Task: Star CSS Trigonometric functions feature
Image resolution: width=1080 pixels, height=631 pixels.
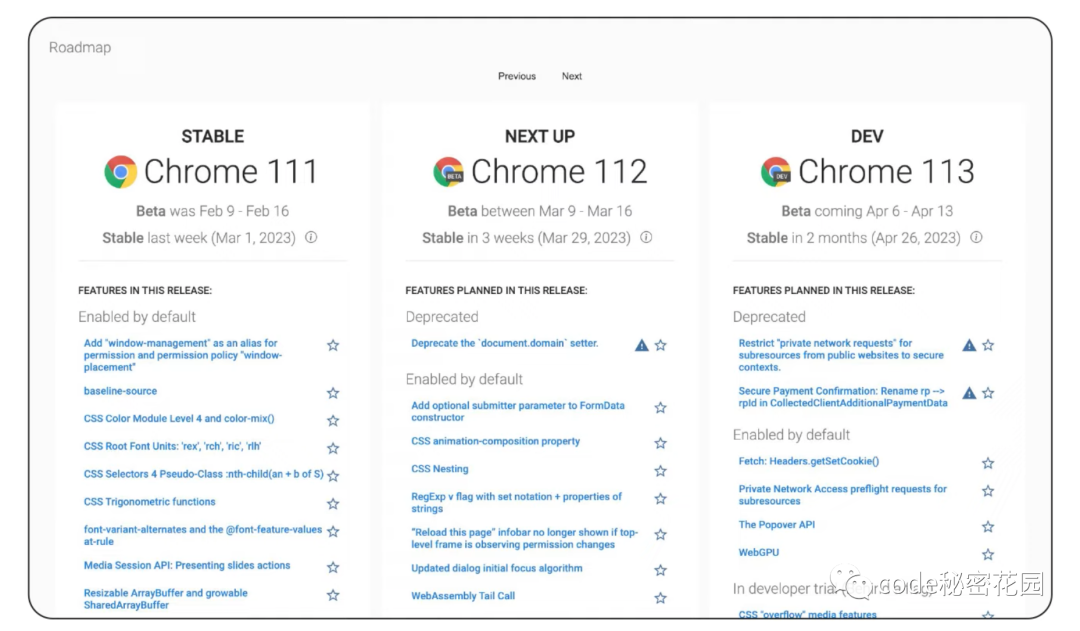Action: pos(333,504)
